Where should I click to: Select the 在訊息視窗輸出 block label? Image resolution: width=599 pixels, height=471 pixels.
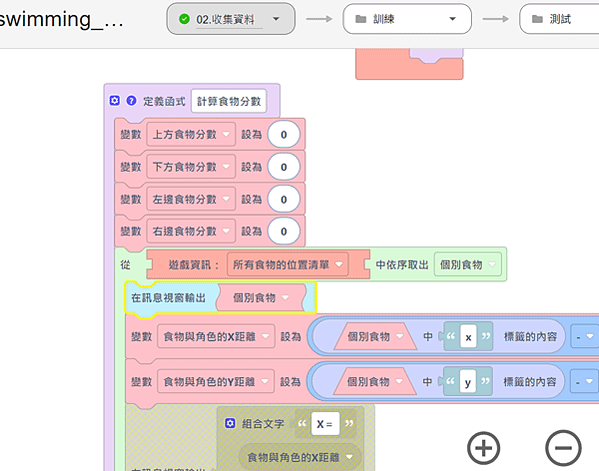168,298
